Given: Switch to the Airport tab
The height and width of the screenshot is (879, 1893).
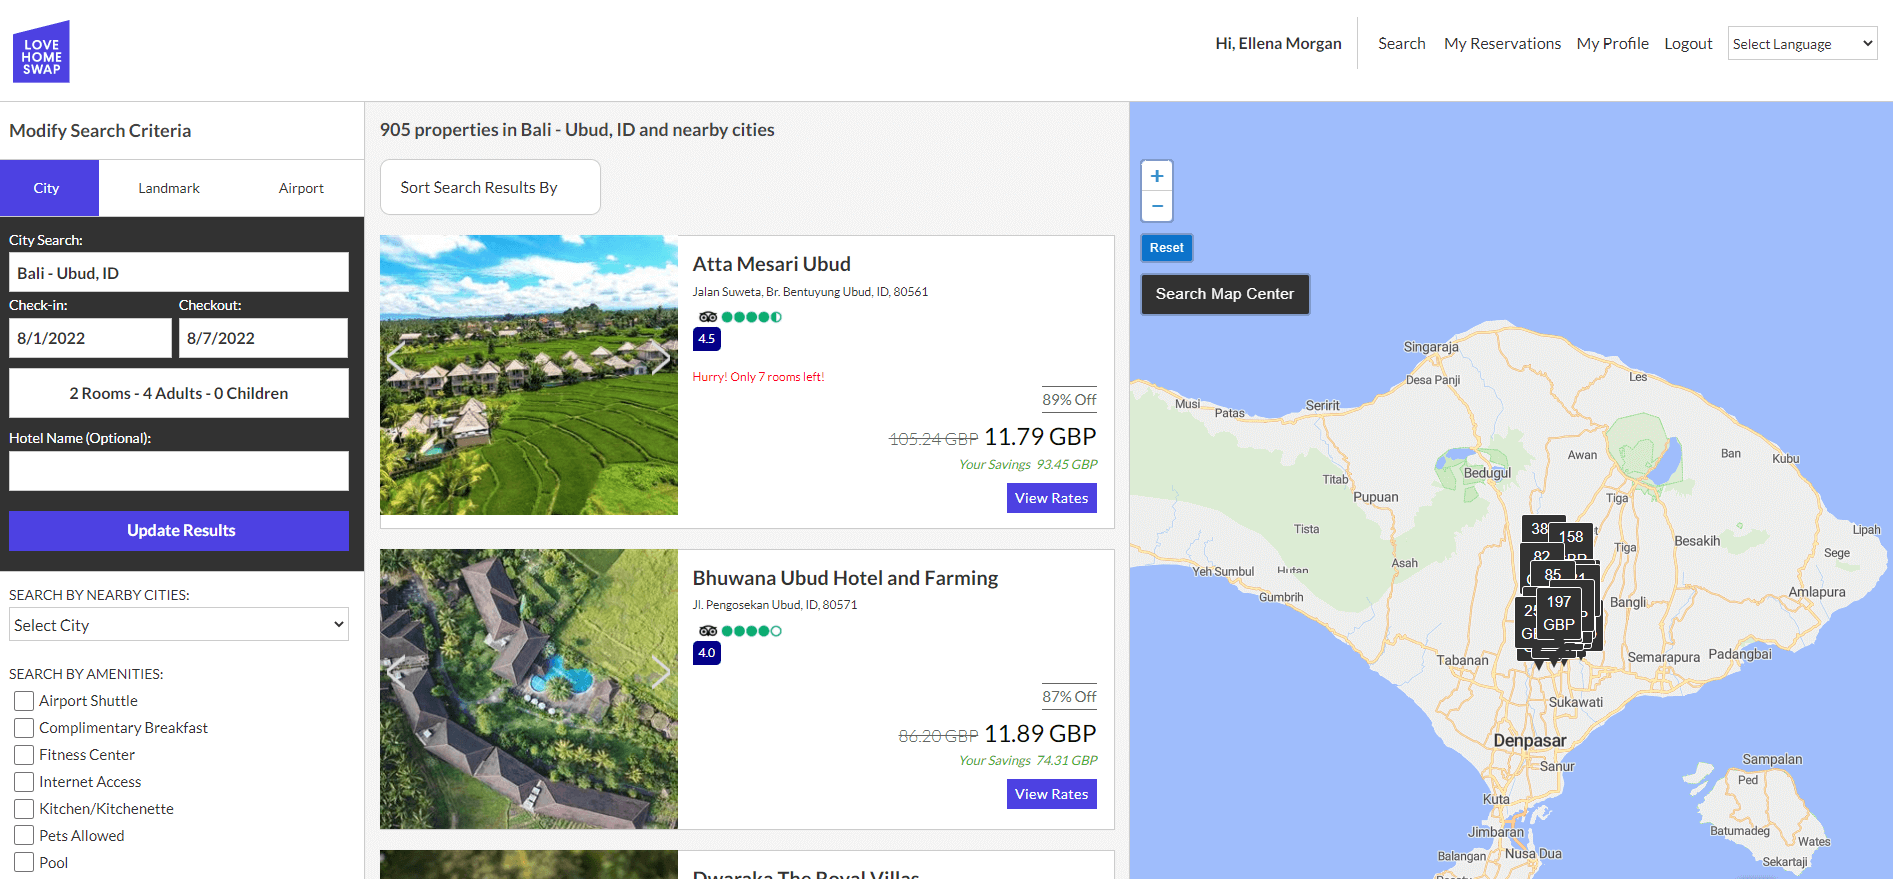Looking at the screenshot, I should (301, 188).
